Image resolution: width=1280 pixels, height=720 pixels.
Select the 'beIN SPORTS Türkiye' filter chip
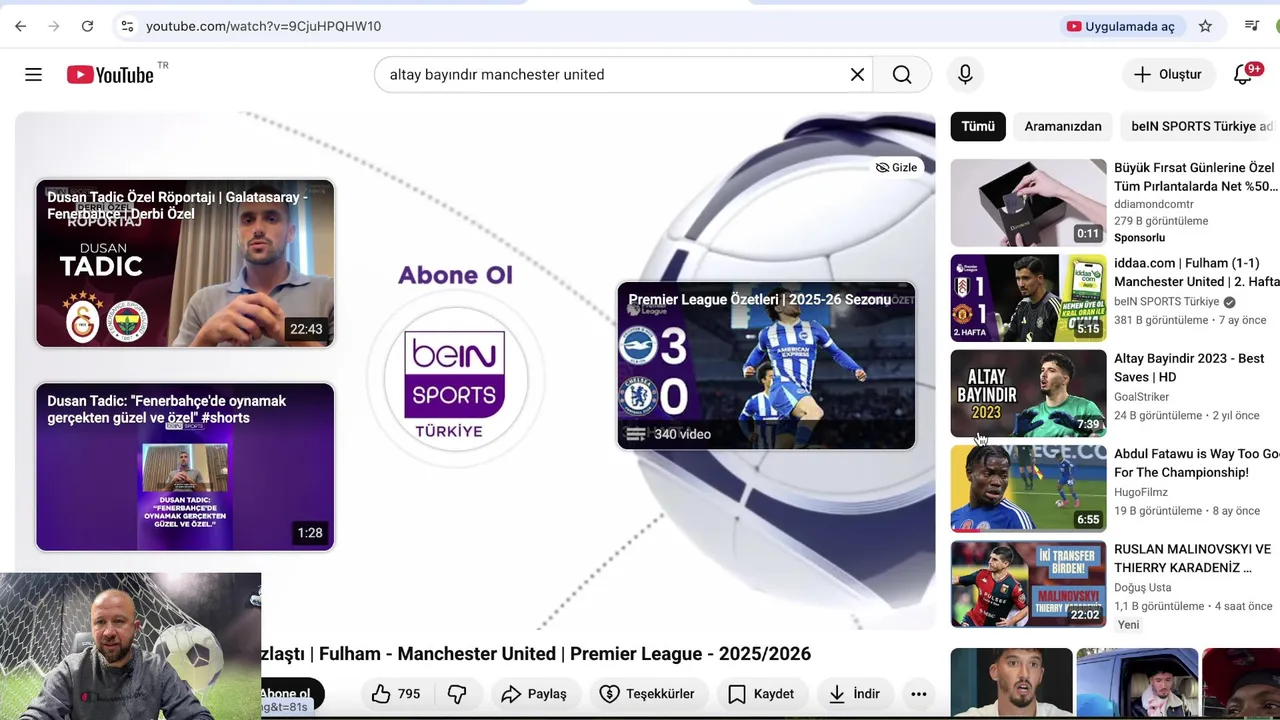1200,126
